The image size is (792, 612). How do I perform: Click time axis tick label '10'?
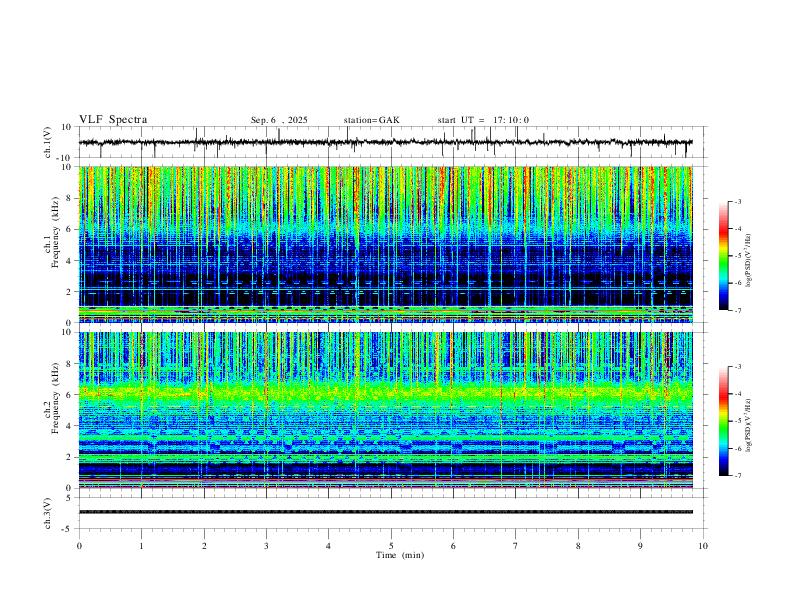703,546
